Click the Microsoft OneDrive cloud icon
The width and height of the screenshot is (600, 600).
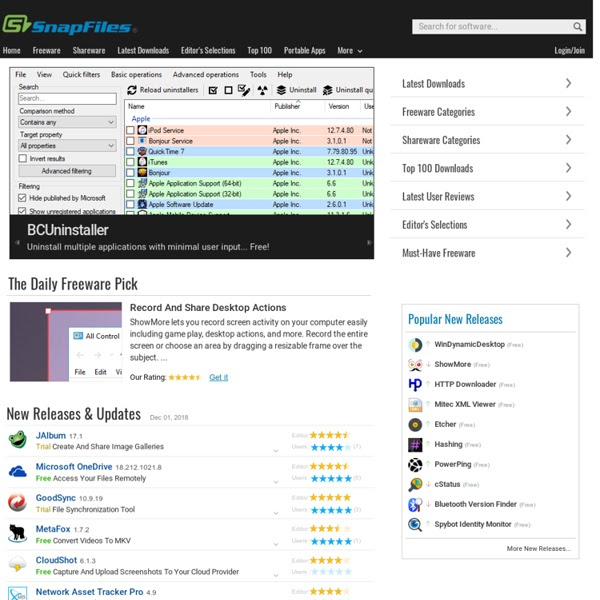point(17,471)
